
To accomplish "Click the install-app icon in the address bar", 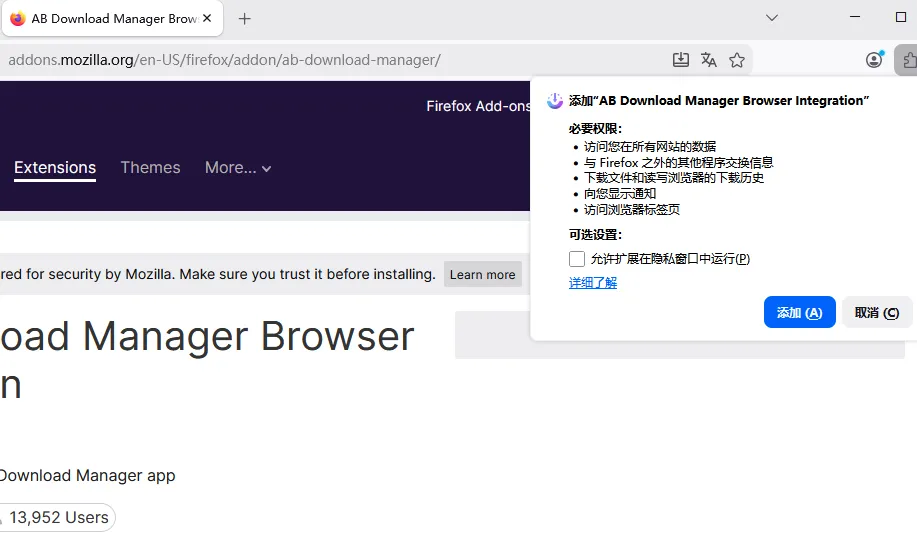I will (681, 60).
